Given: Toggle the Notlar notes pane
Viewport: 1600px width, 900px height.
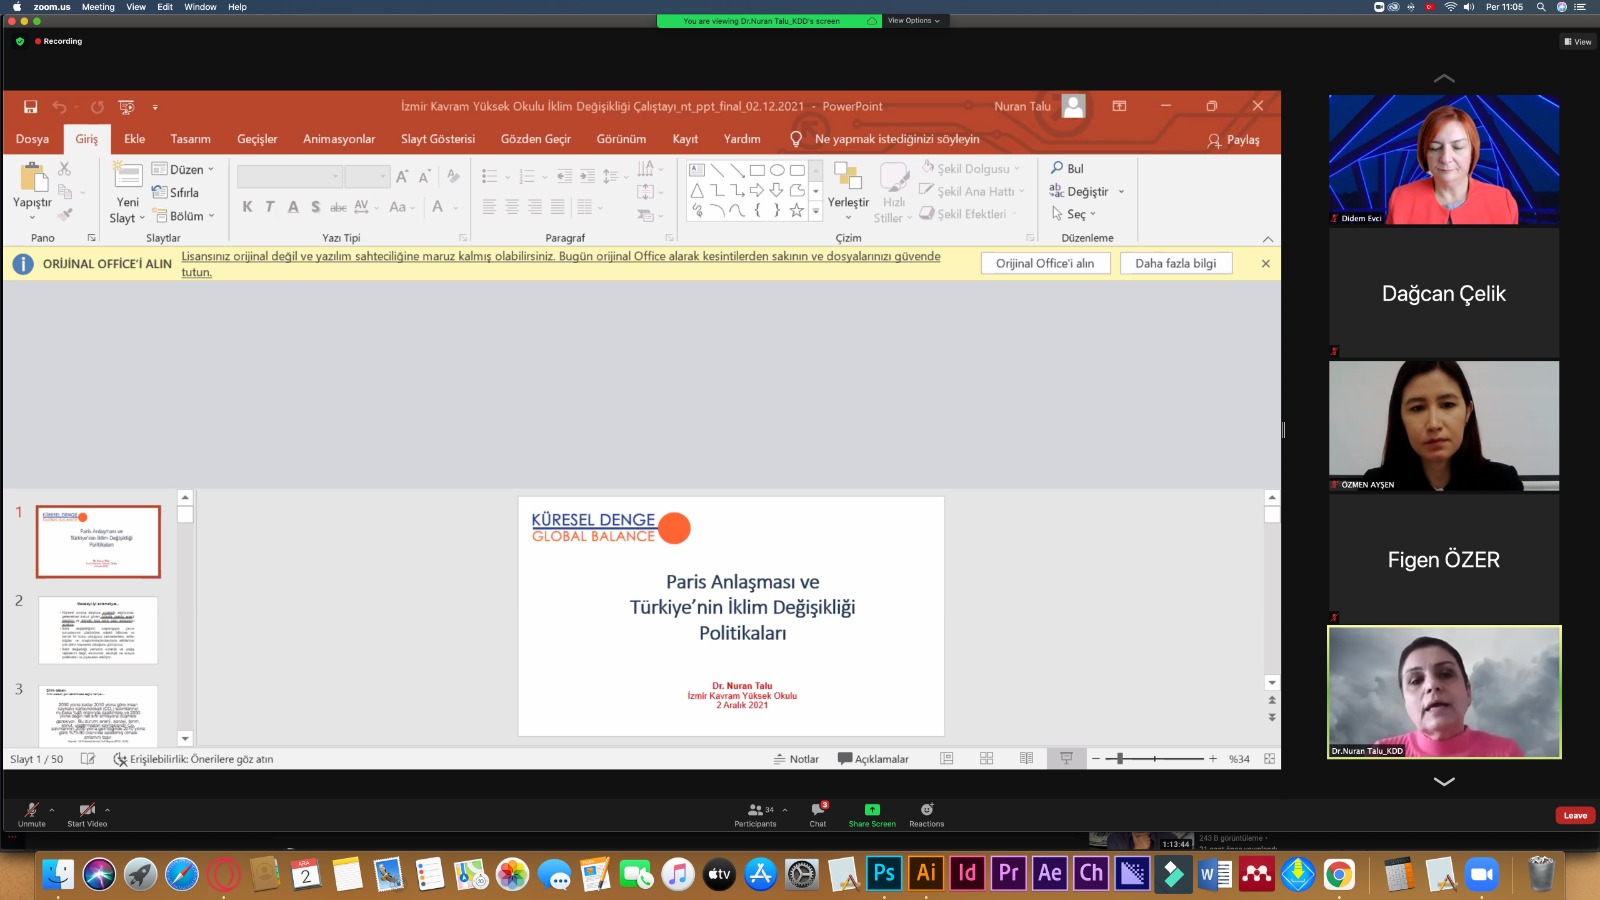Looking at the screenshot, I should click(x=796, y=759).
